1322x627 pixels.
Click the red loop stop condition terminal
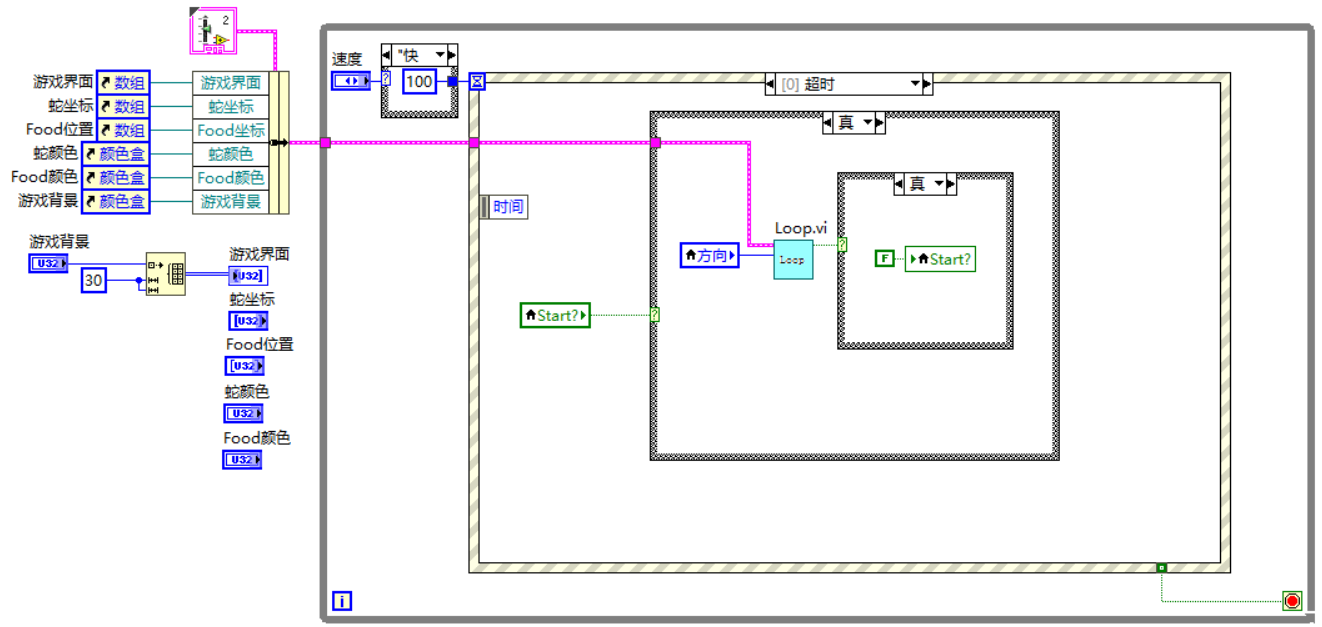pos(1292,601)
